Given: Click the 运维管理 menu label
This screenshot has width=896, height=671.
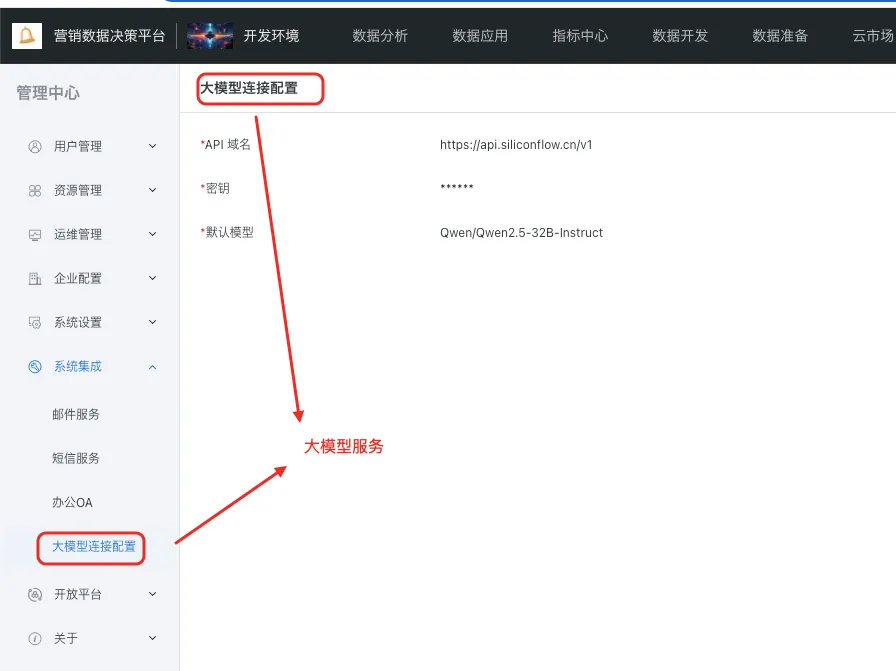Looking at the screenshot, I should (x=78, y=235).
